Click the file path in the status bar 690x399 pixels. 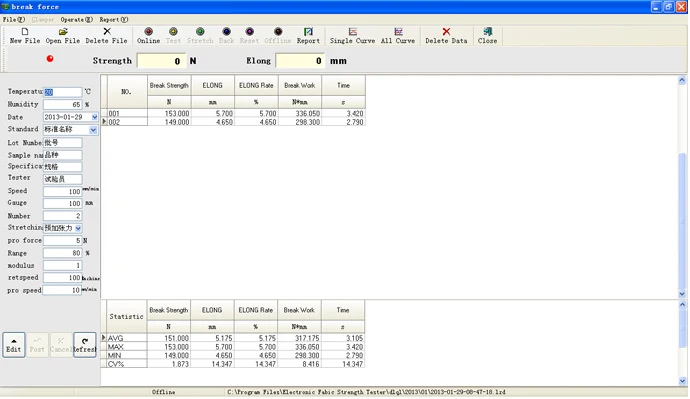click(x=366, y=392)
